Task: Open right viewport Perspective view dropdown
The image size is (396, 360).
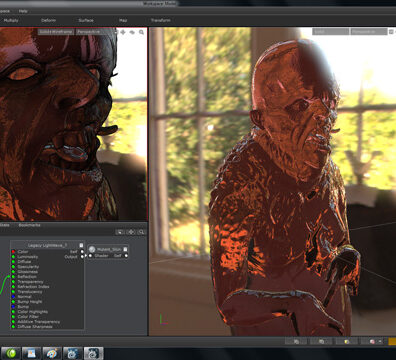Action: [x=369, y=32]
